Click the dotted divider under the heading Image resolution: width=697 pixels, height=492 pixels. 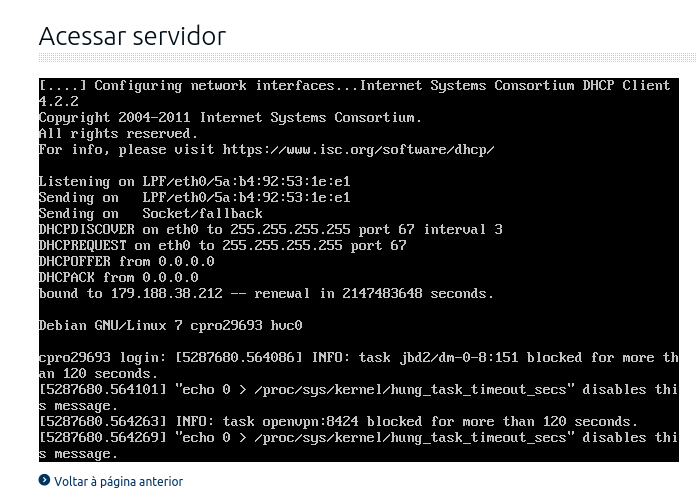tap(368, 57)
